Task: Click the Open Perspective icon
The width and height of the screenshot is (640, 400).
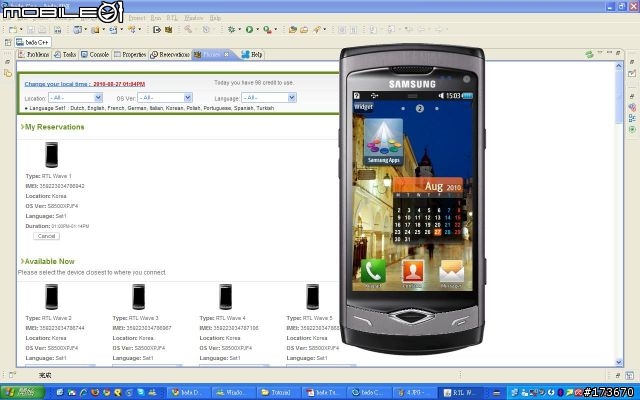Action: [x=8, y=42]
